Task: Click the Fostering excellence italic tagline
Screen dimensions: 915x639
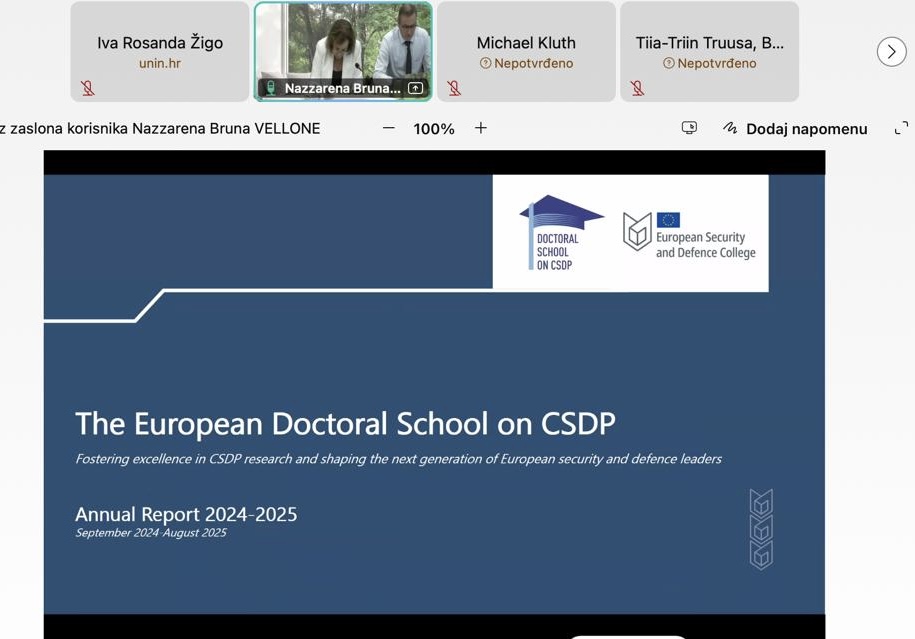Action: (399, 459)
